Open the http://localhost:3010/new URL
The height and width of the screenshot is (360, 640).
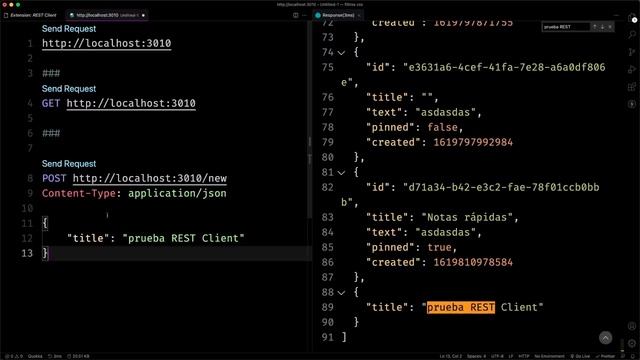pos(150,178)
